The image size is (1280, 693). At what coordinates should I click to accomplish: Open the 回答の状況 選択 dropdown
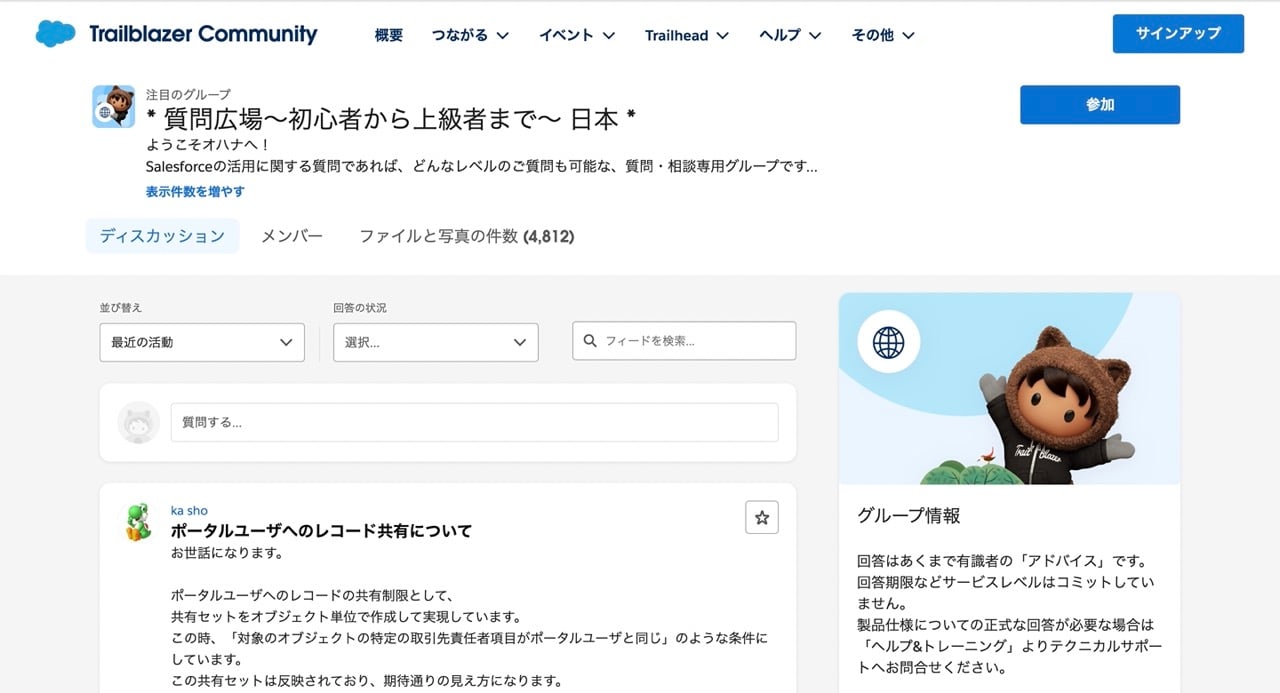pyautogui.click(x=436, y=342)
